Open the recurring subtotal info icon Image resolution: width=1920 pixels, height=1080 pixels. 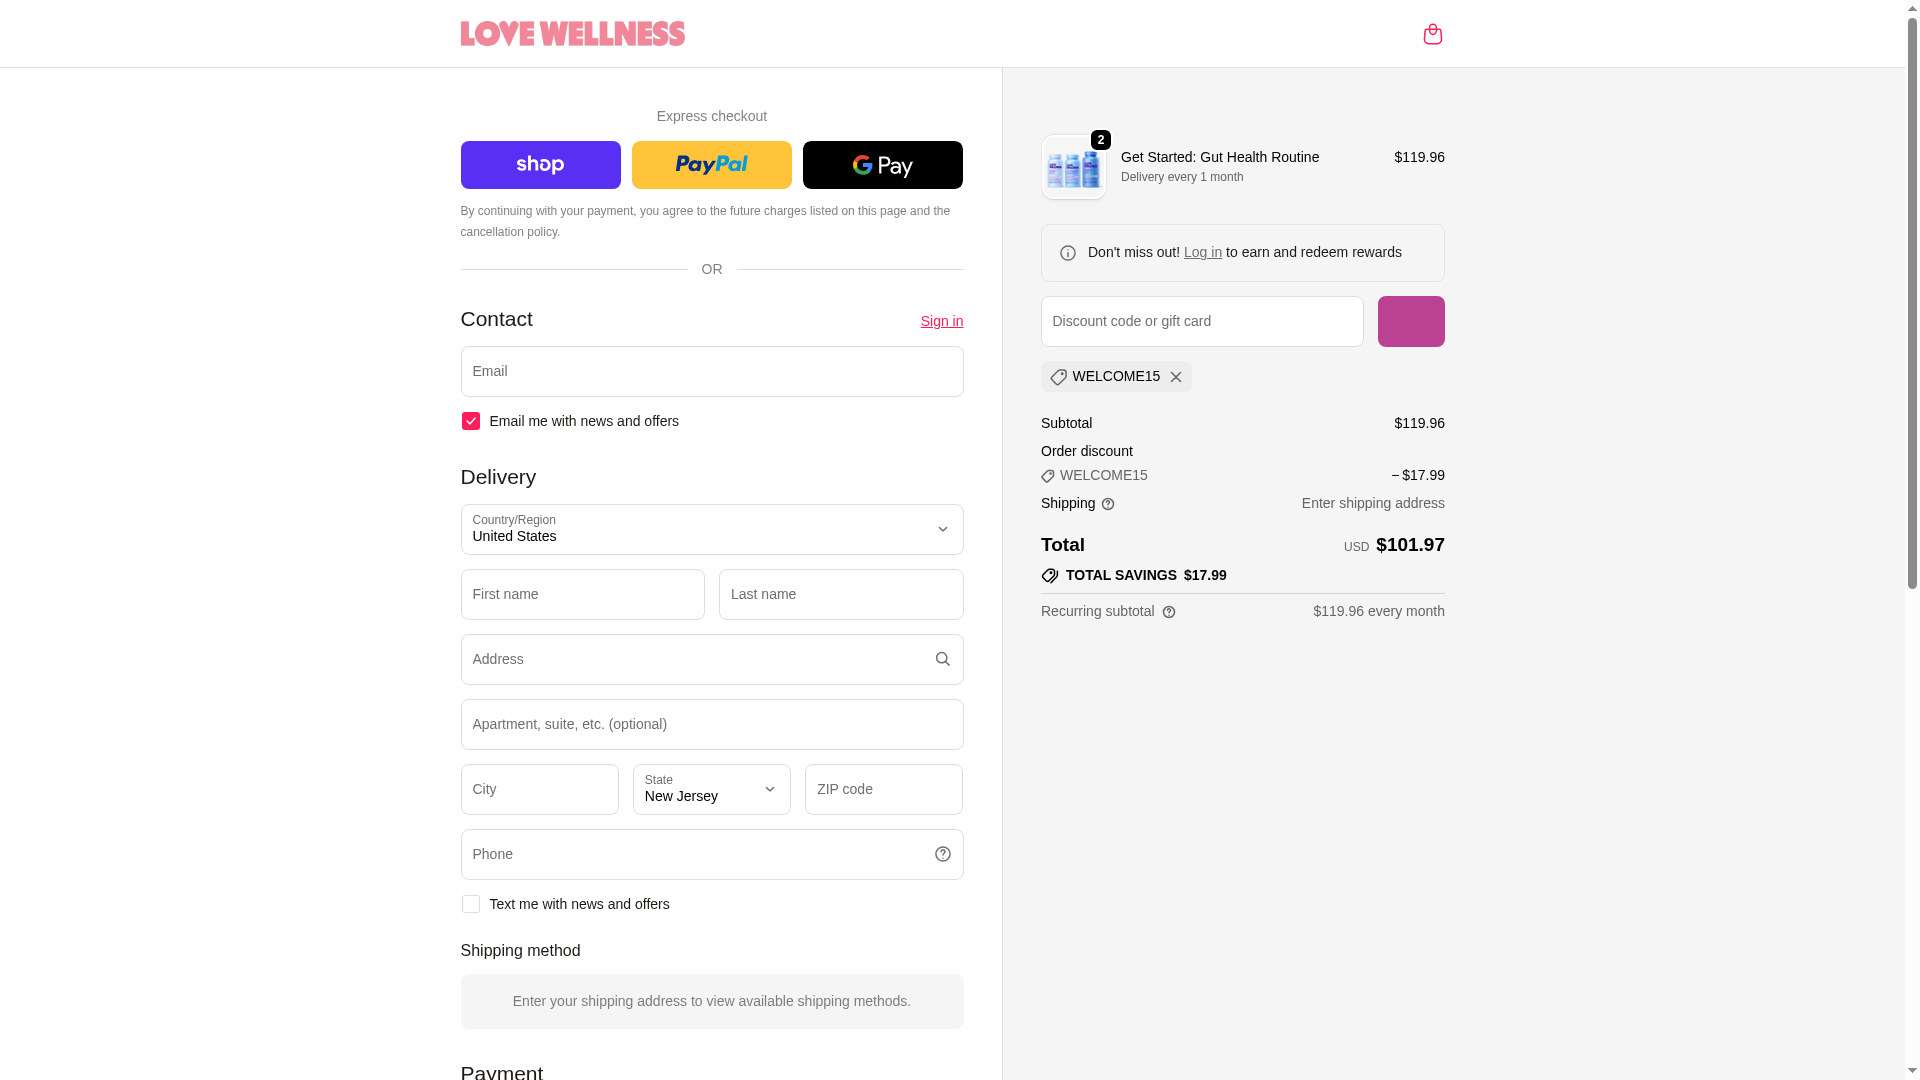tap(1169, 612)
